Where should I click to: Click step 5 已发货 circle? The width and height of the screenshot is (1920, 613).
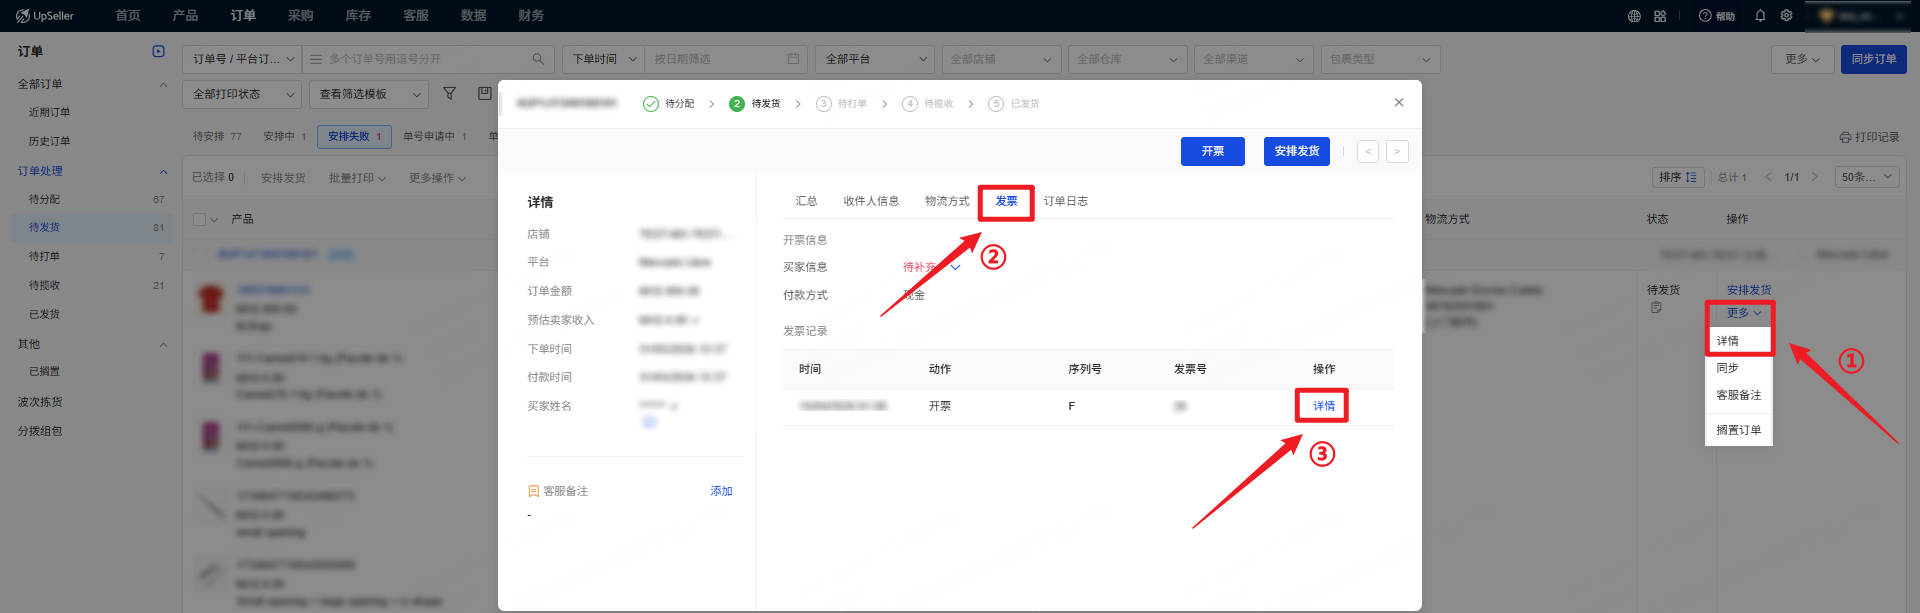[996, 104]
